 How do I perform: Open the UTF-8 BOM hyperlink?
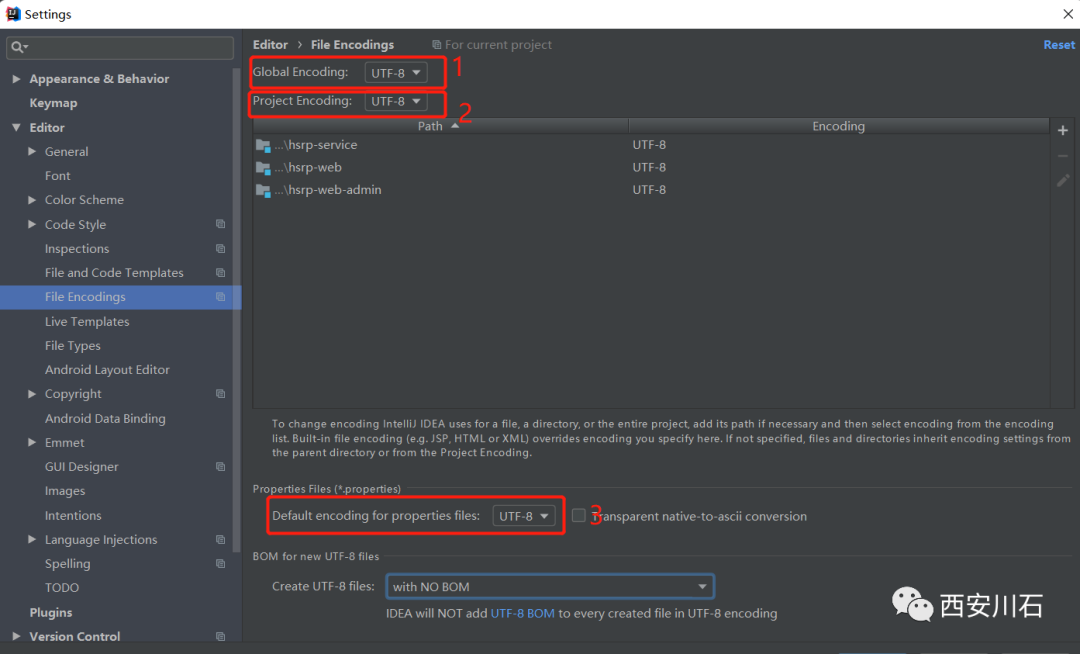tap(522, 613)
